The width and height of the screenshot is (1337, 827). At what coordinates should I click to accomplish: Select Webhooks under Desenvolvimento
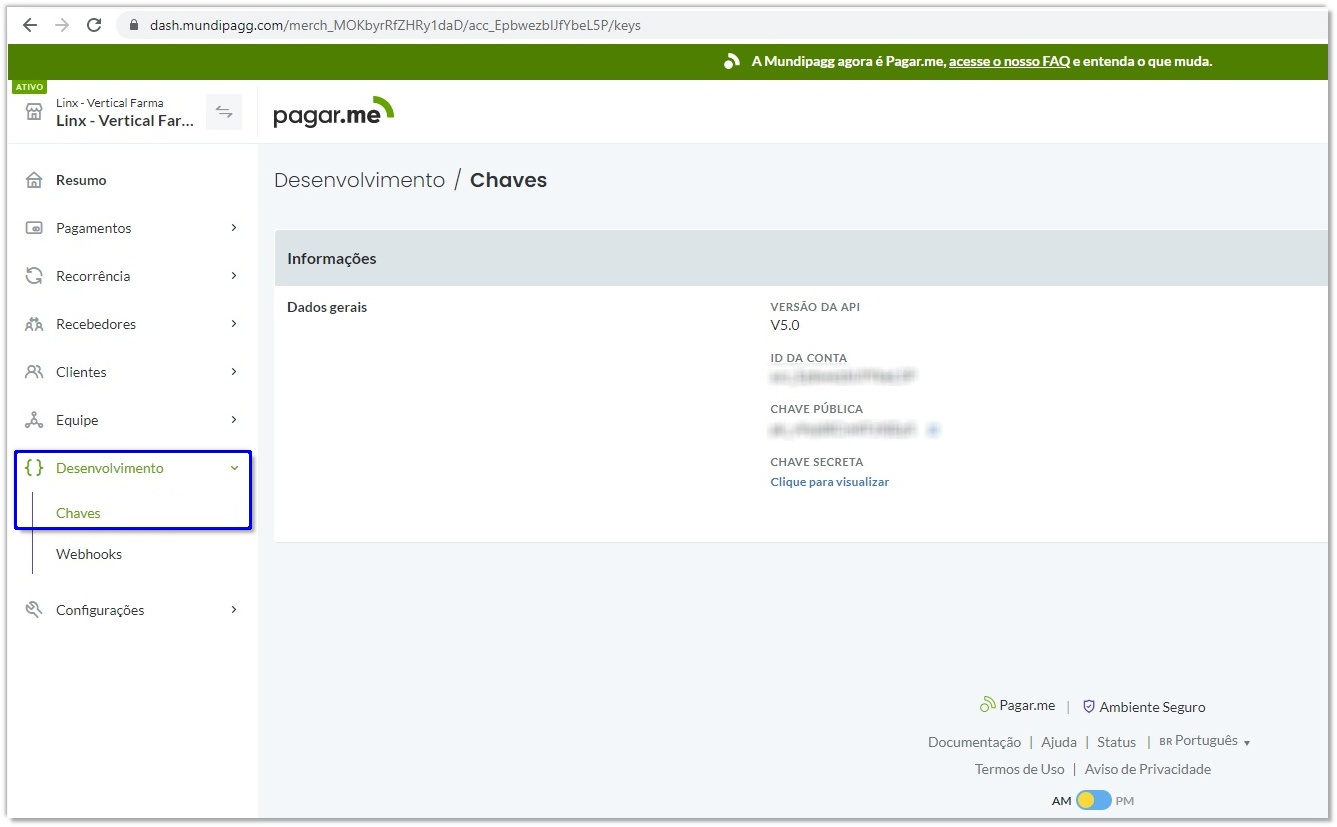[x=89, y=554]
